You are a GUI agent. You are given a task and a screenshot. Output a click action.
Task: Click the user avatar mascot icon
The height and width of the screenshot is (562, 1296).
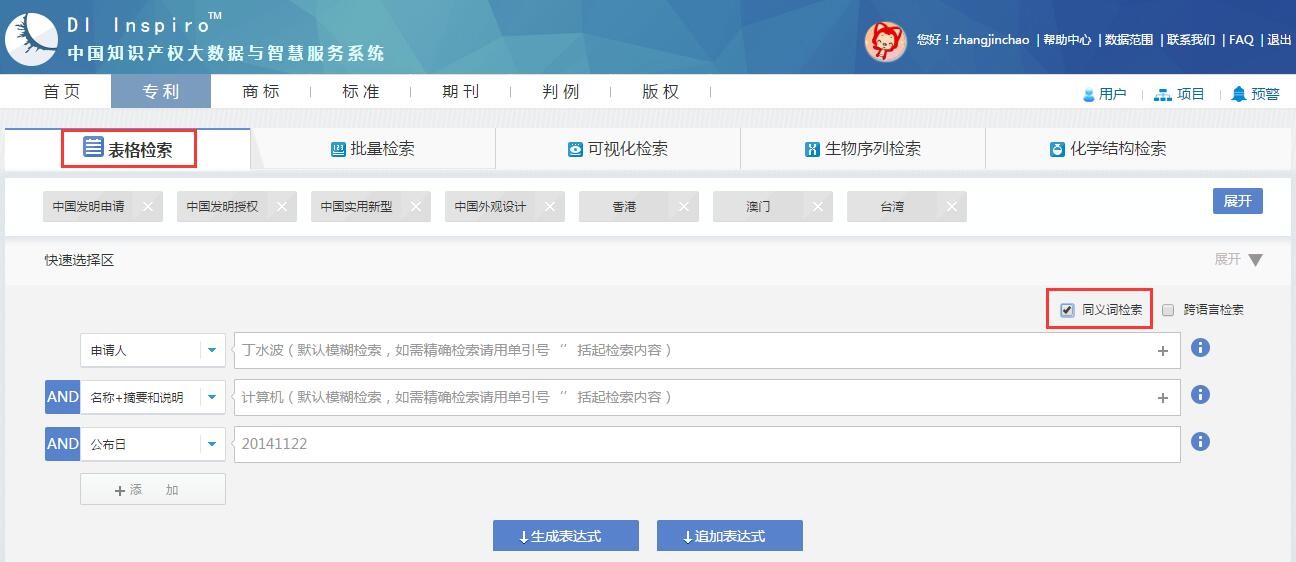point(885,40)
